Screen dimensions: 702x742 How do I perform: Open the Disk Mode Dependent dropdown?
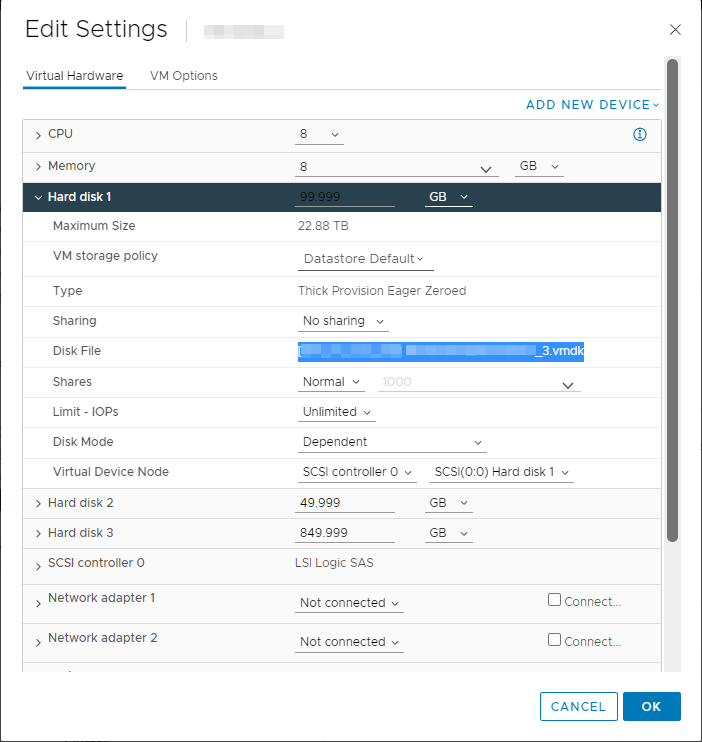tap(391, 442)
